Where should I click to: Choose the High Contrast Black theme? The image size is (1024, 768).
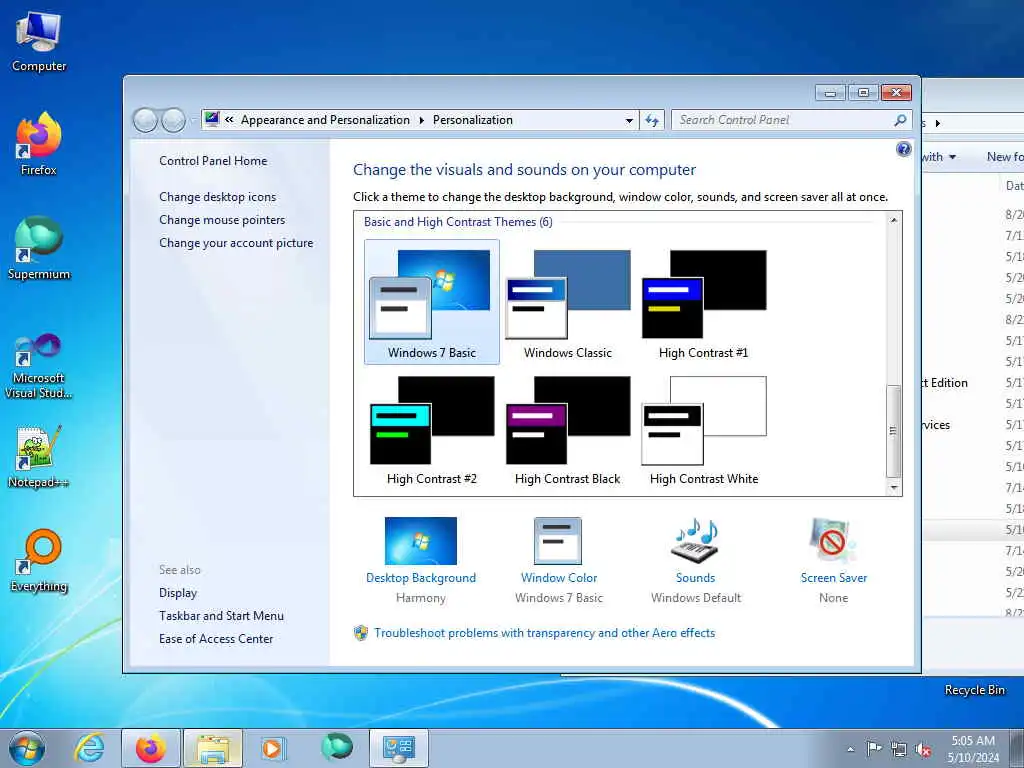568,430
